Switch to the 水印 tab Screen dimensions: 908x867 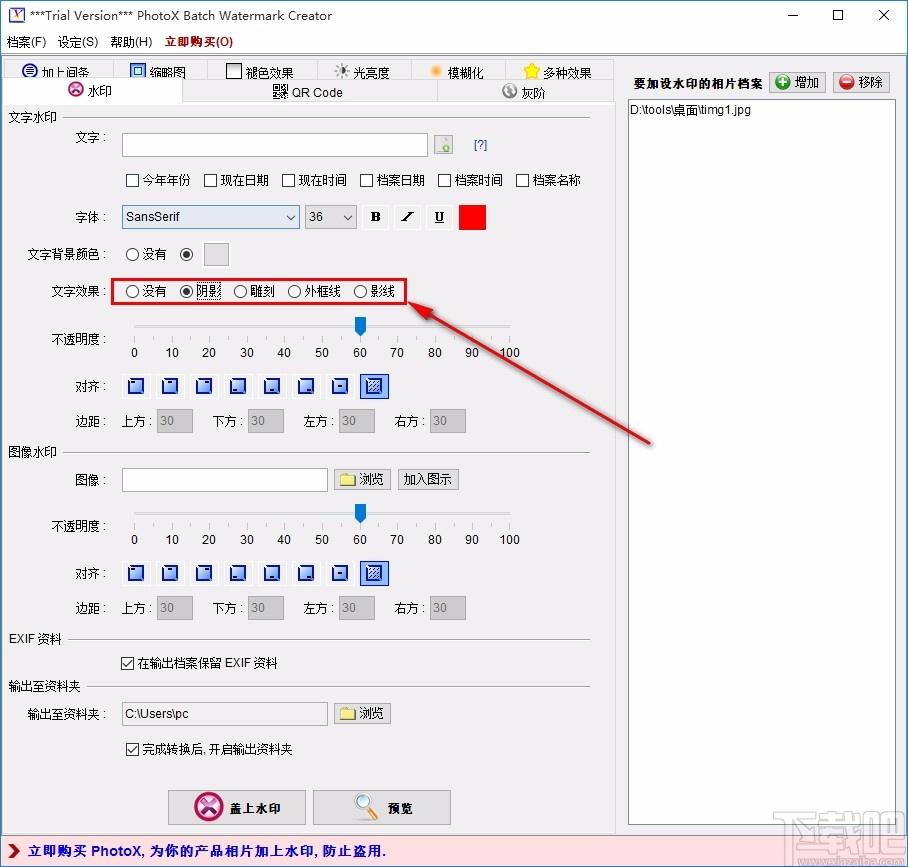tap(91, 91)
